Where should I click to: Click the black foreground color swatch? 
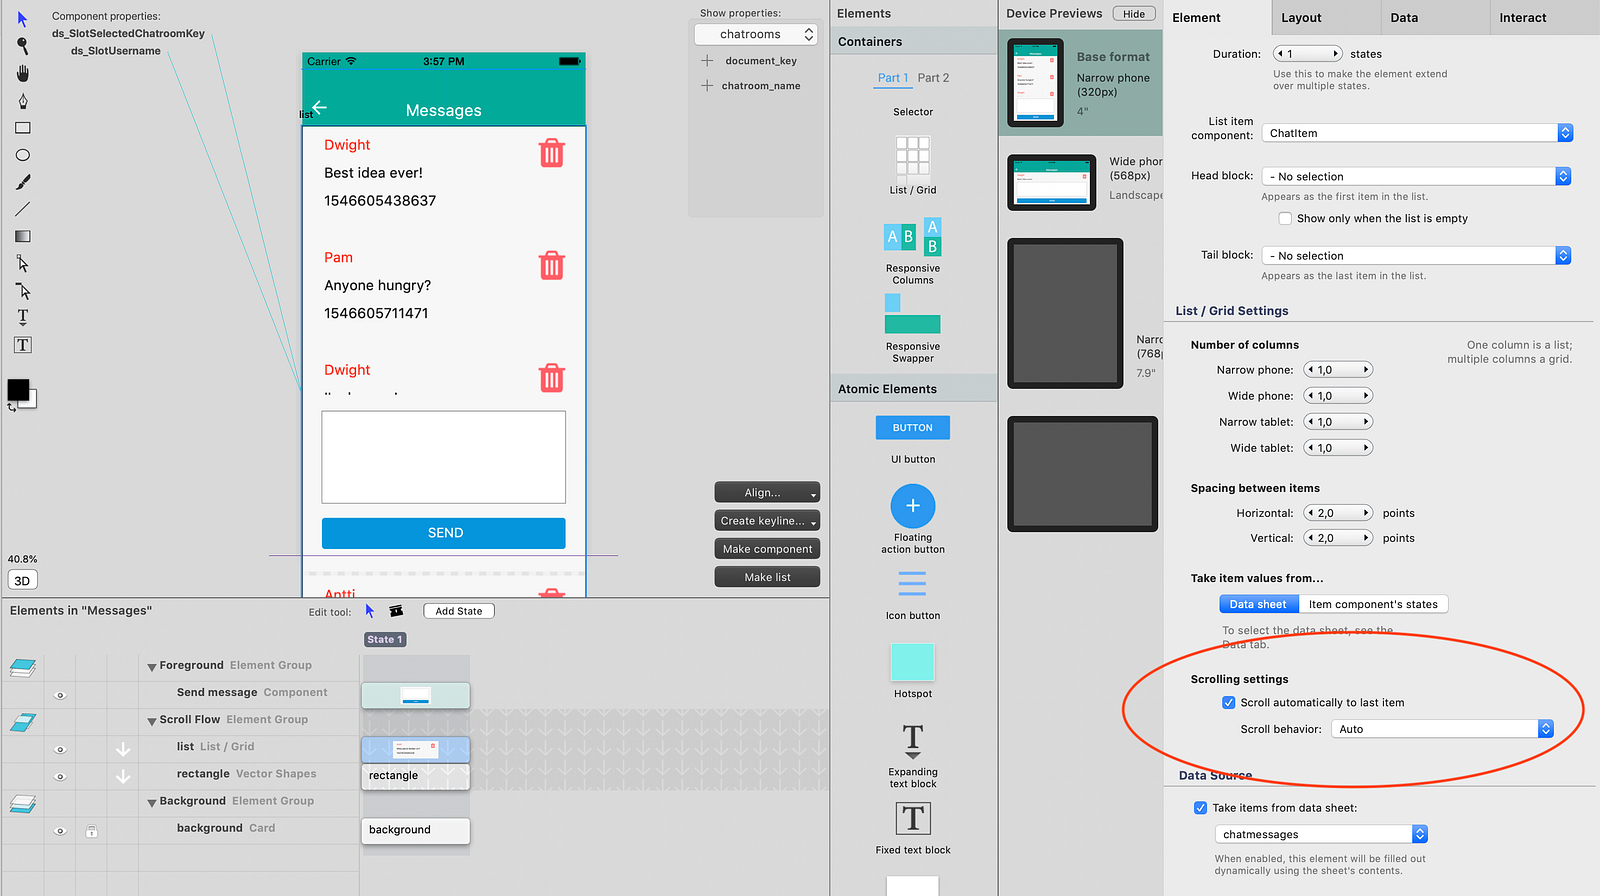point(18,389)
